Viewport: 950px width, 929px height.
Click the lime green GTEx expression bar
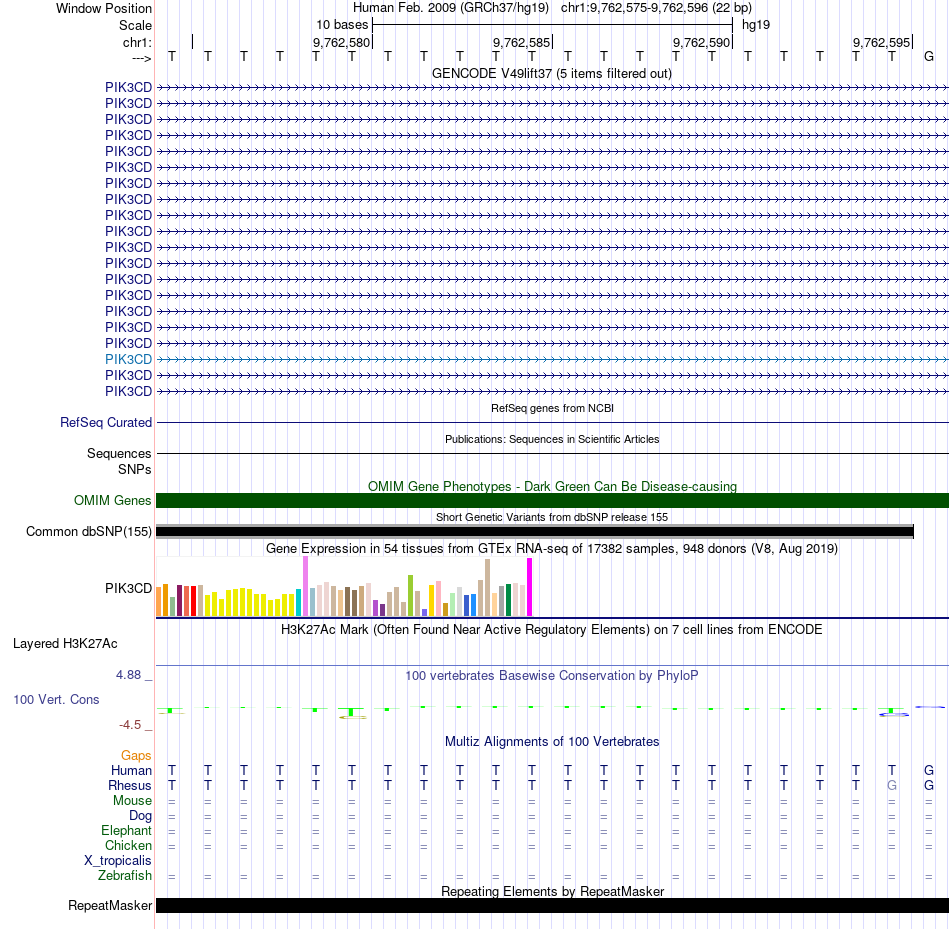click(411, 596)
